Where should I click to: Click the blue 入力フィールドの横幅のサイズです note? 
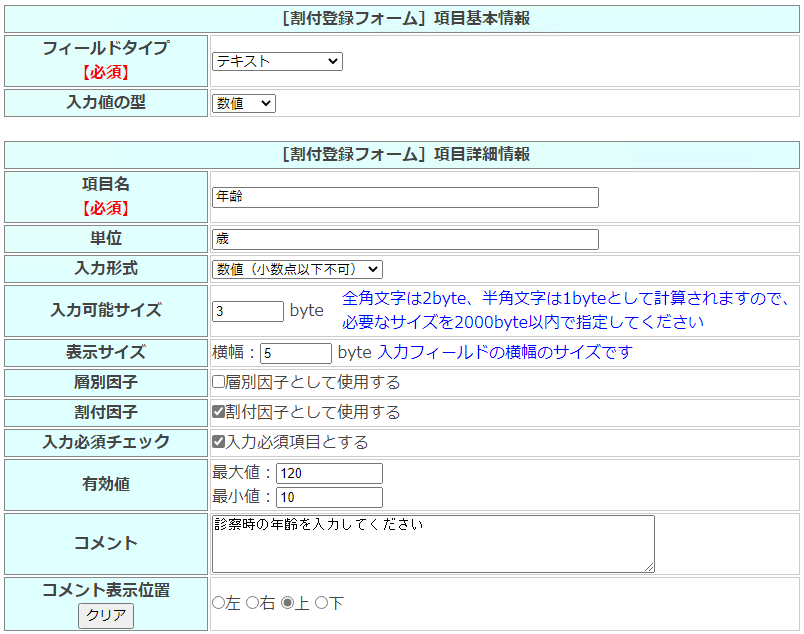coord(505,353)
